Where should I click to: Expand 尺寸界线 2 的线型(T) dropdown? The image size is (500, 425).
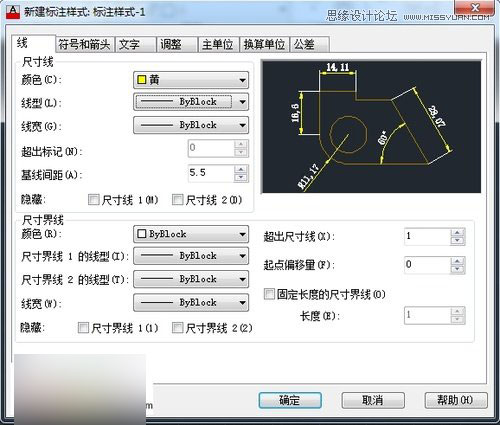click(x=191, y=279)
